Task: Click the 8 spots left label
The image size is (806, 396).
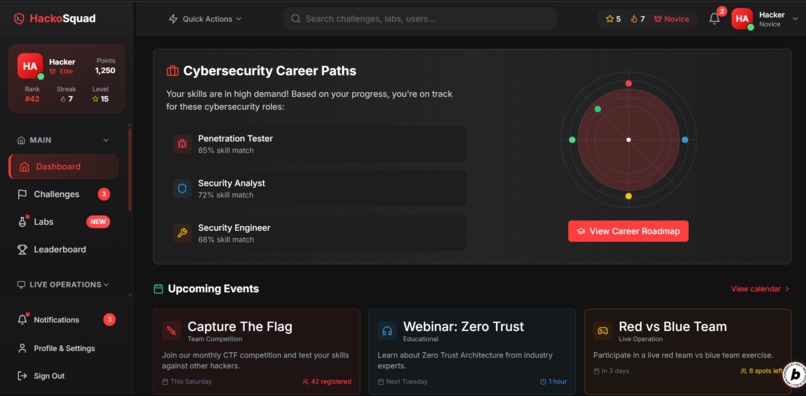Action: (761, 371)
